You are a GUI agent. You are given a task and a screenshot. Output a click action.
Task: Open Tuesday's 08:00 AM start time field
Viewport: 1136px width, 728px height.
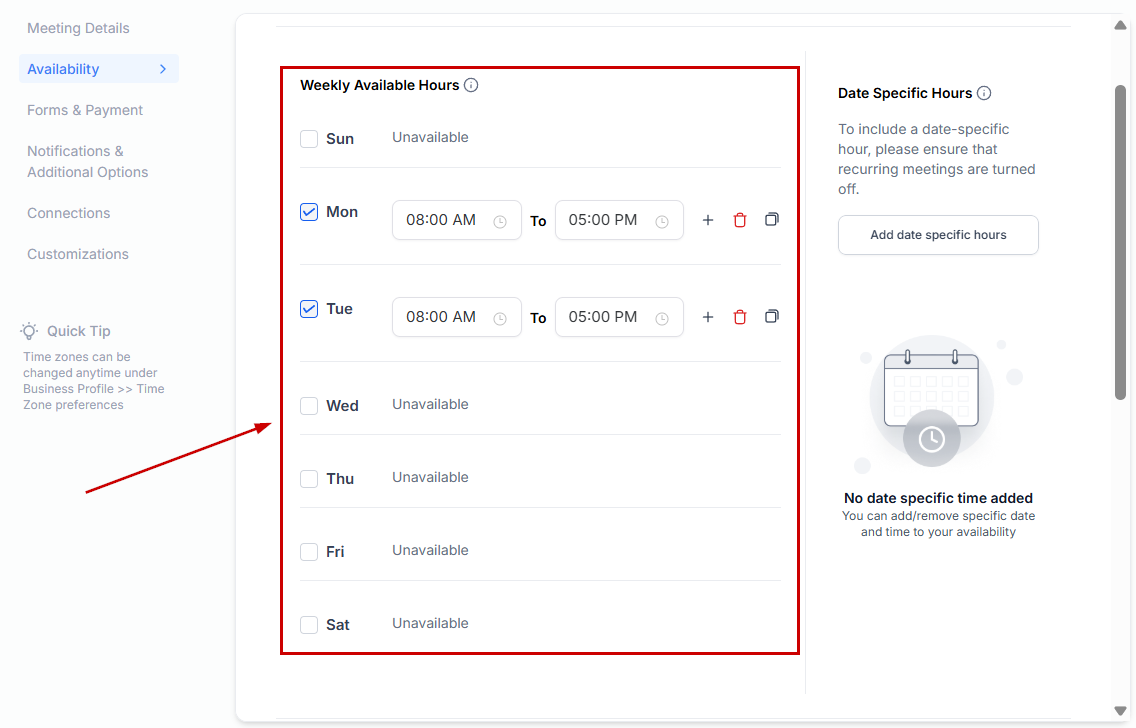click(456, 317)
